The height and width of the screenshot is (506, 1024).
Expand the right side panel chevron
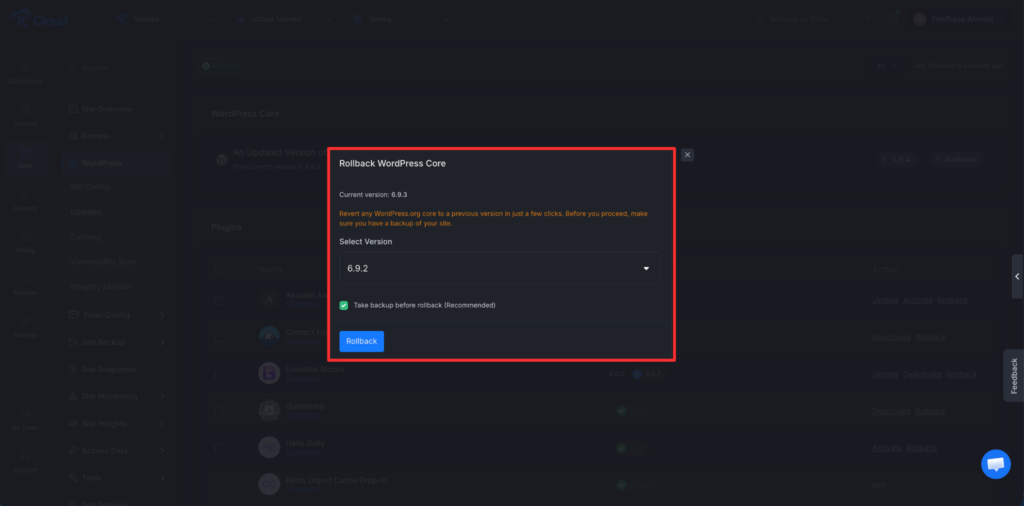[1017, 276]
